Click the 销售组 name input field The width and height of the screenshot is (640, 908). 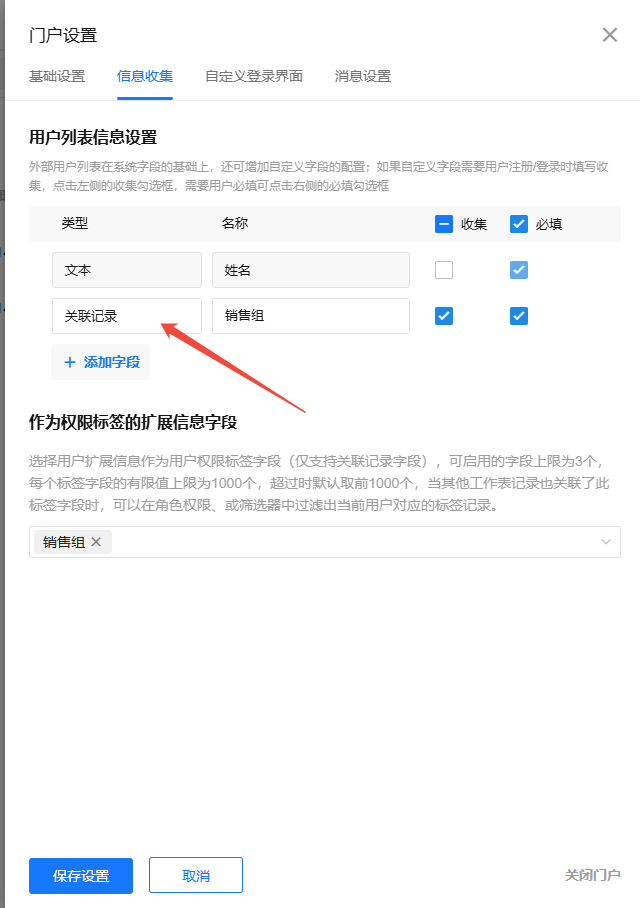pyautogui.click(x=311, y=316)
